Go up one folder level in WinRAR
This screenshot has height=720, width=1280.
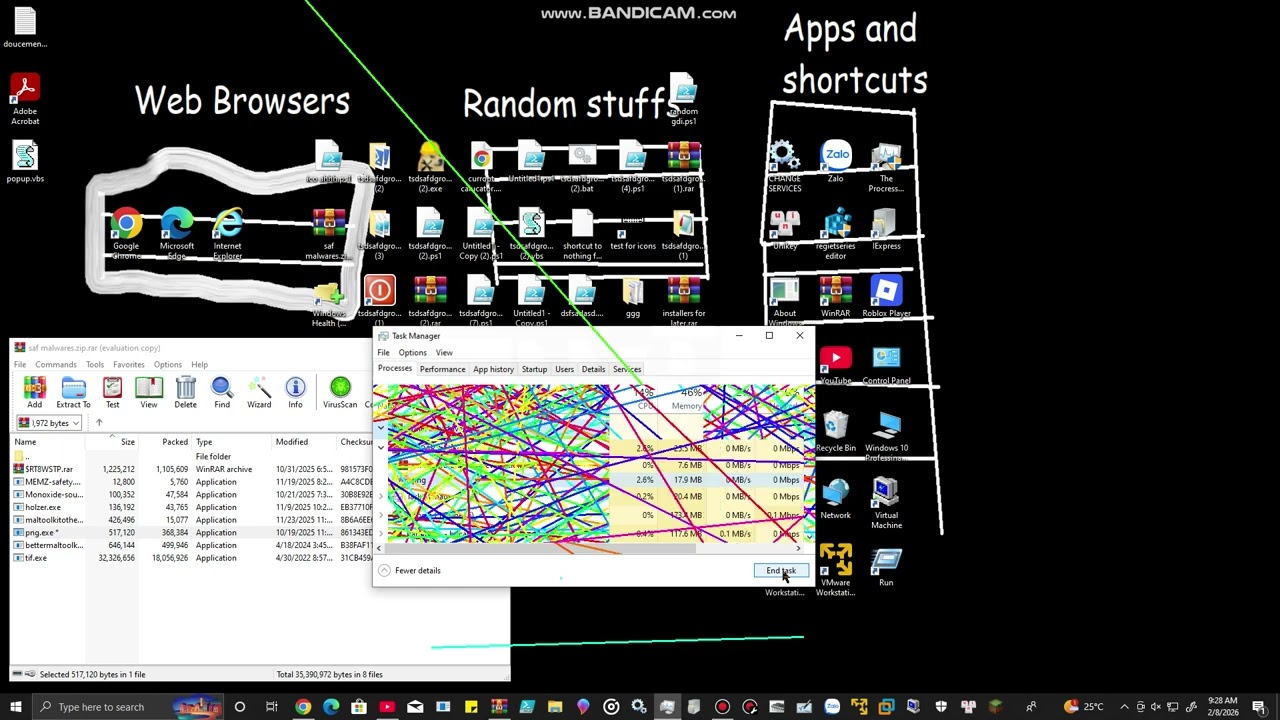(x=98, y=423)
